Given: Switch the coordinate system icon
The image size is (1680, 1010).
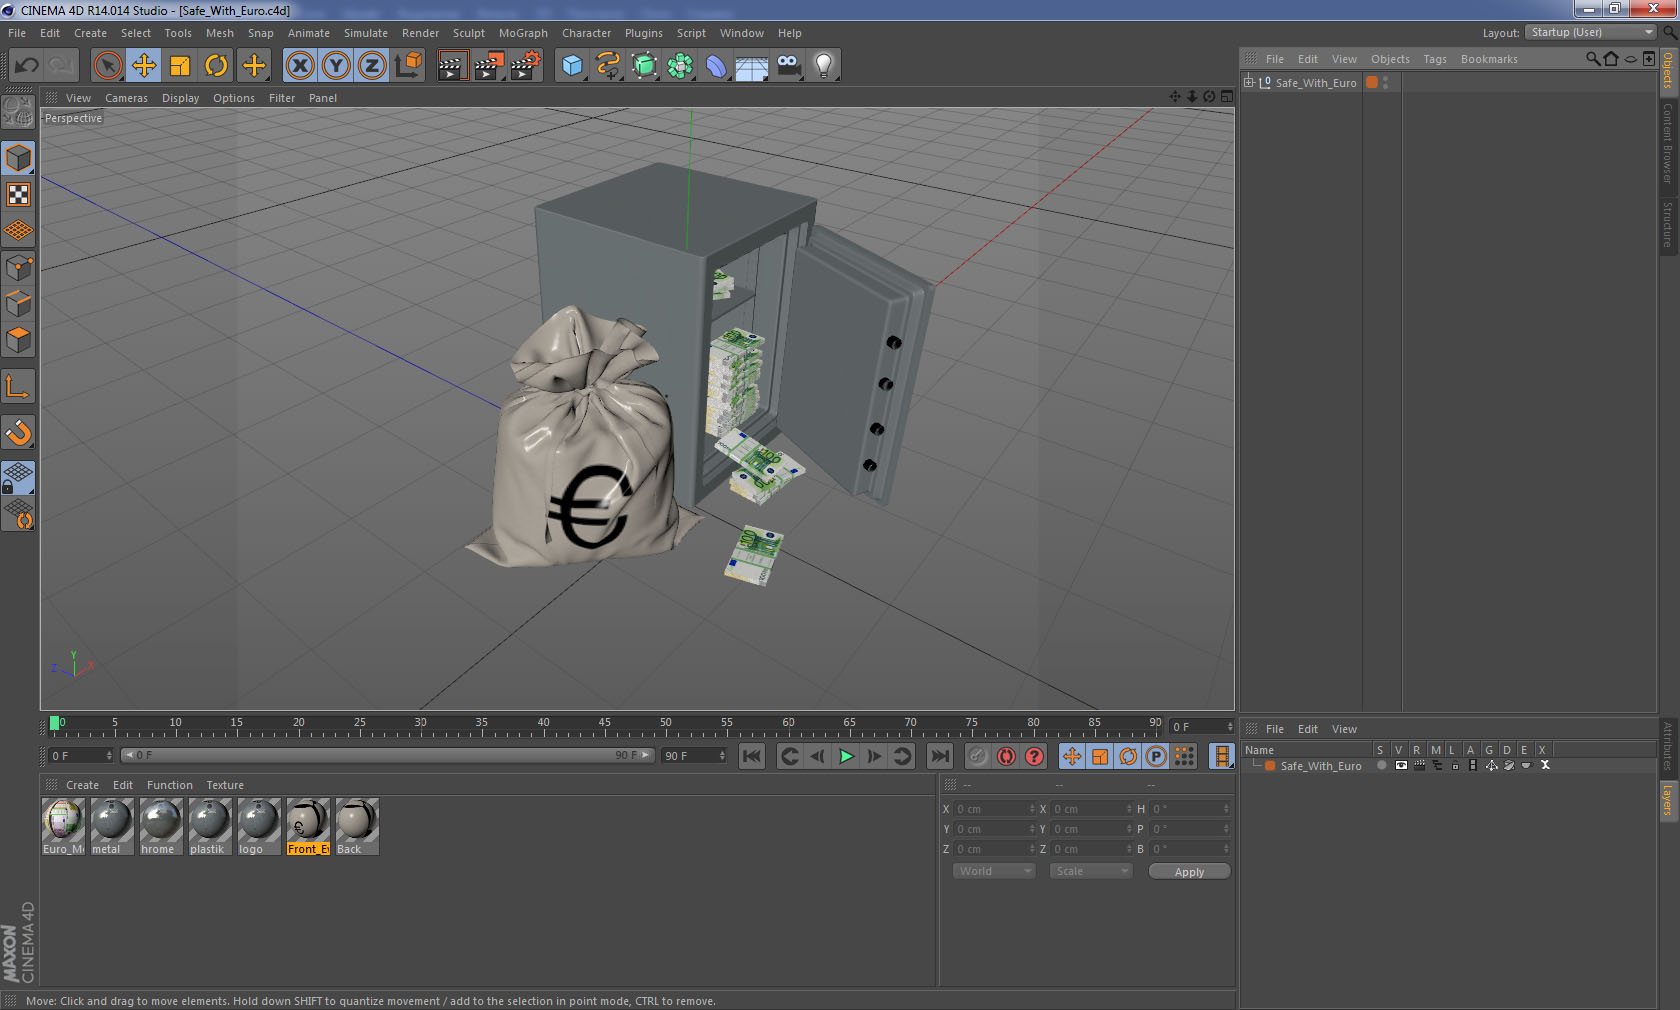Looking at the screenshot, I should (x=408, y=66).
